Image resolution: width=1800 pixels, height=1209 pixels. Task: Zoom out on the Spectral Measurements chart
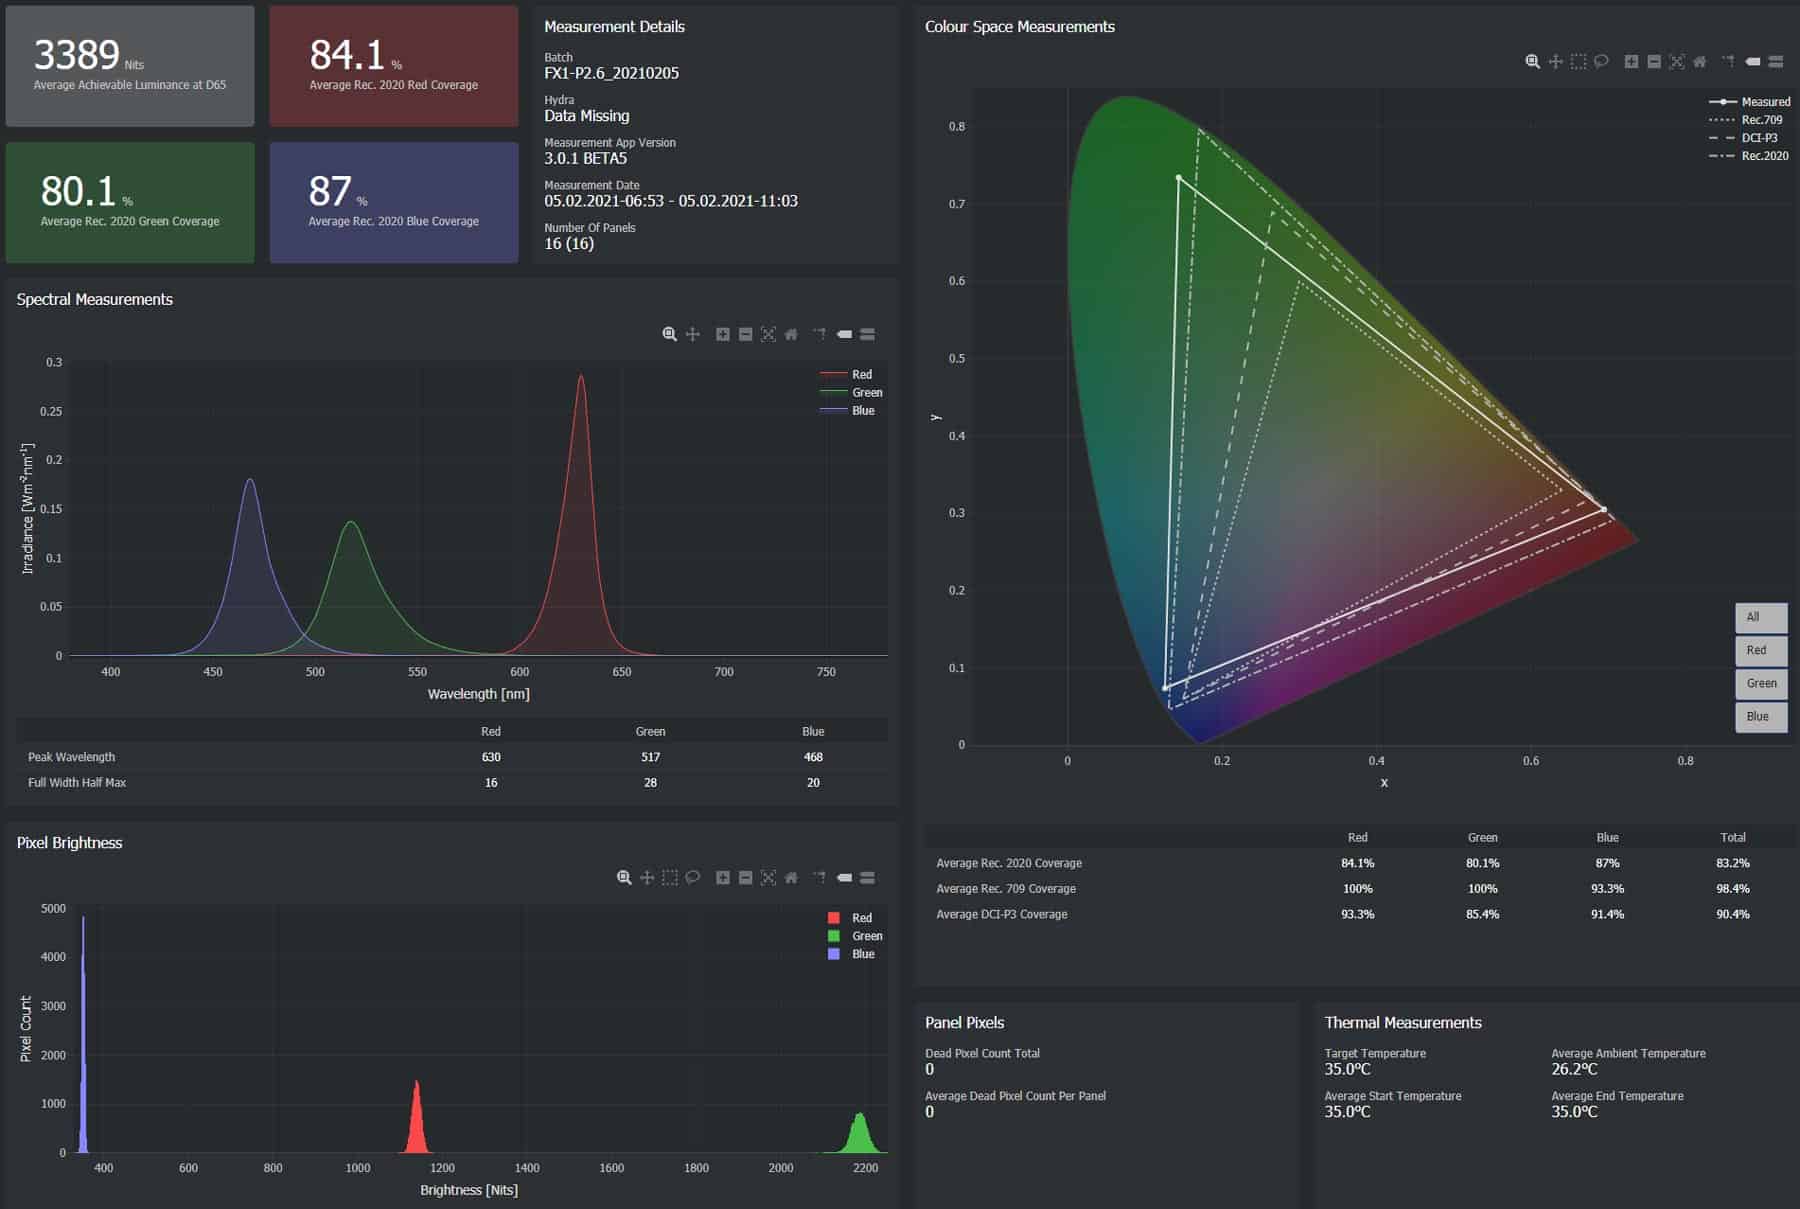pyautogui.click(x=745, y=334)
